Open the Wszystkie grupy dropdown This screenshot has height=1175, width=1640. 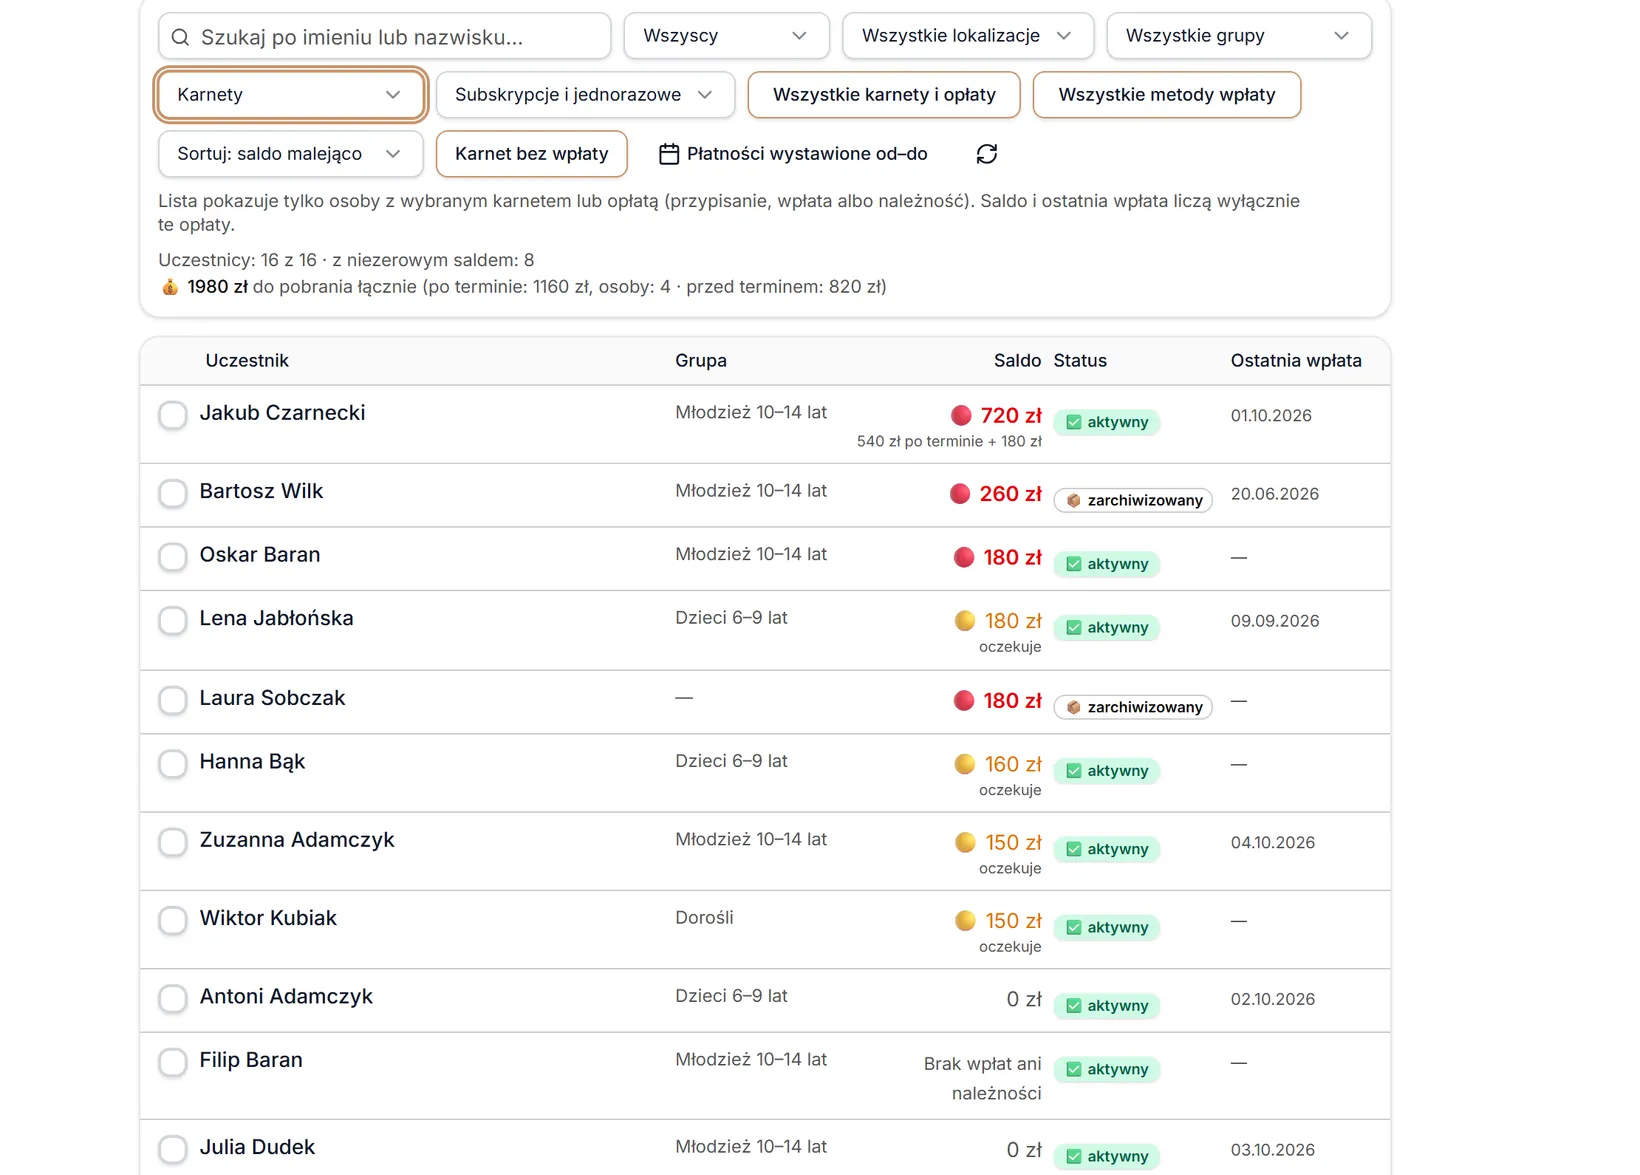coord(1239,36)
